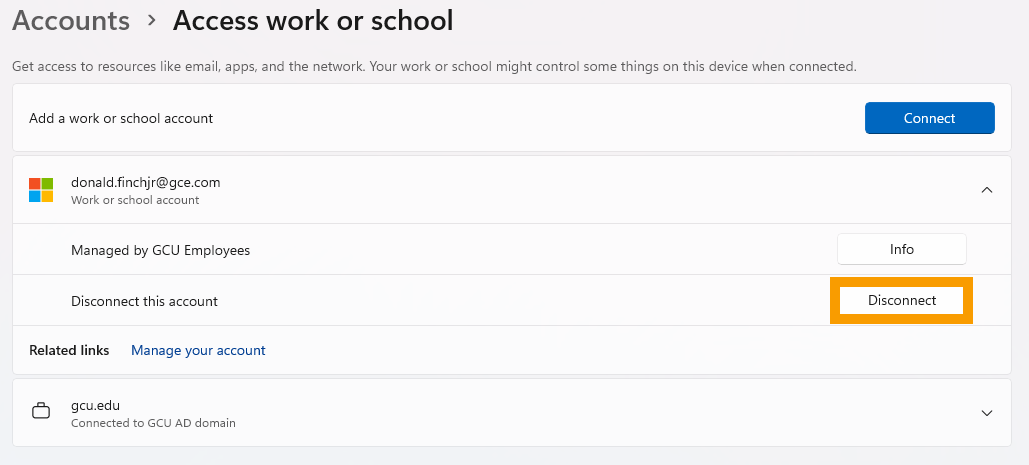
Task: Click the Access work or school heading
Action: [x=313, y=20]
